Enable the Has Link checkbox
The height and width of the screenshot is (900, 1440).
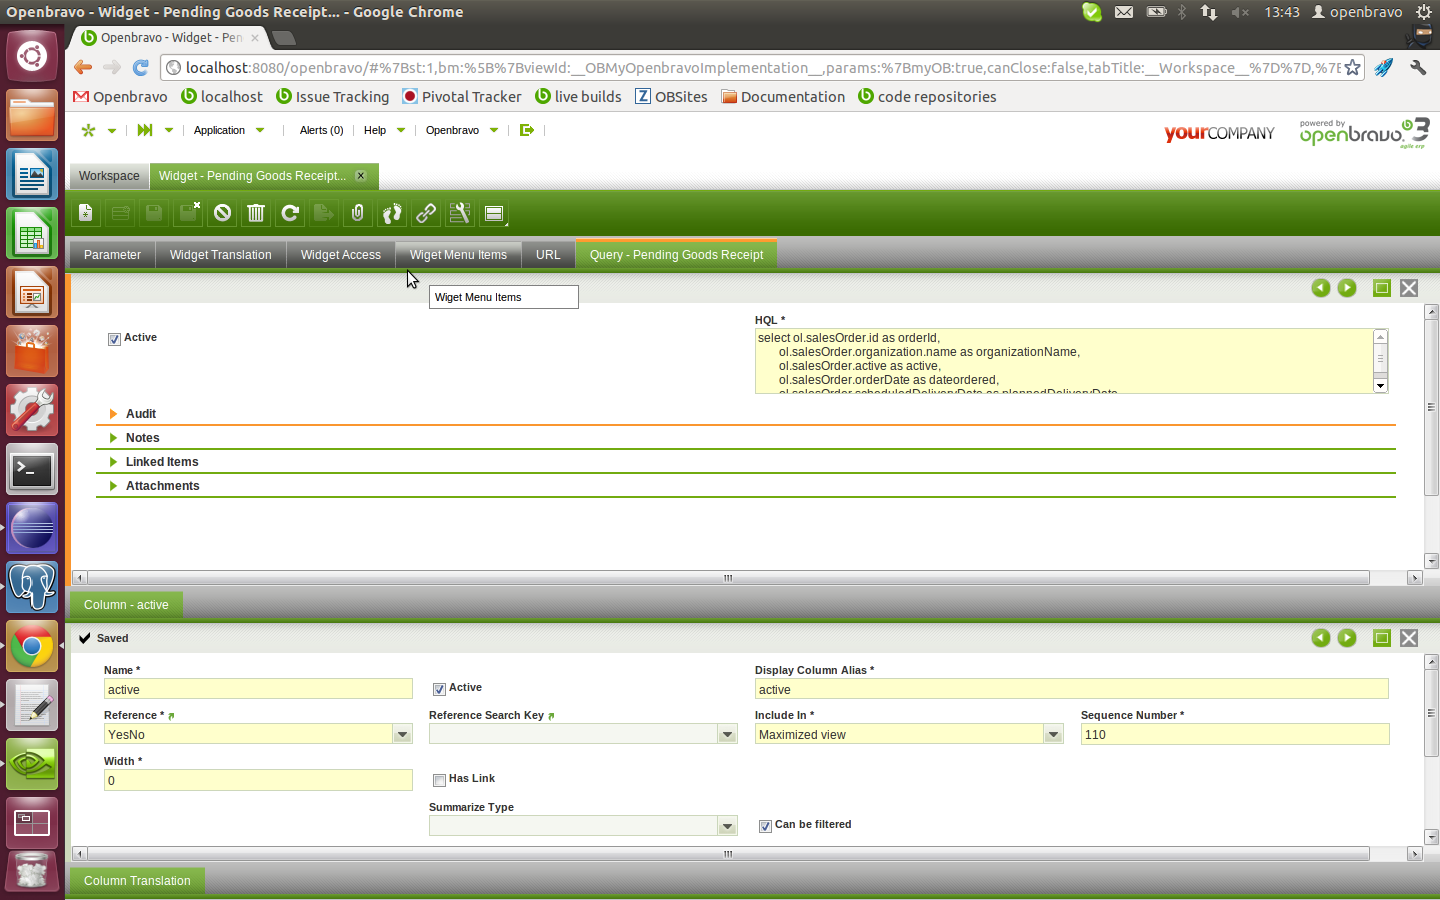pos(439,780)
